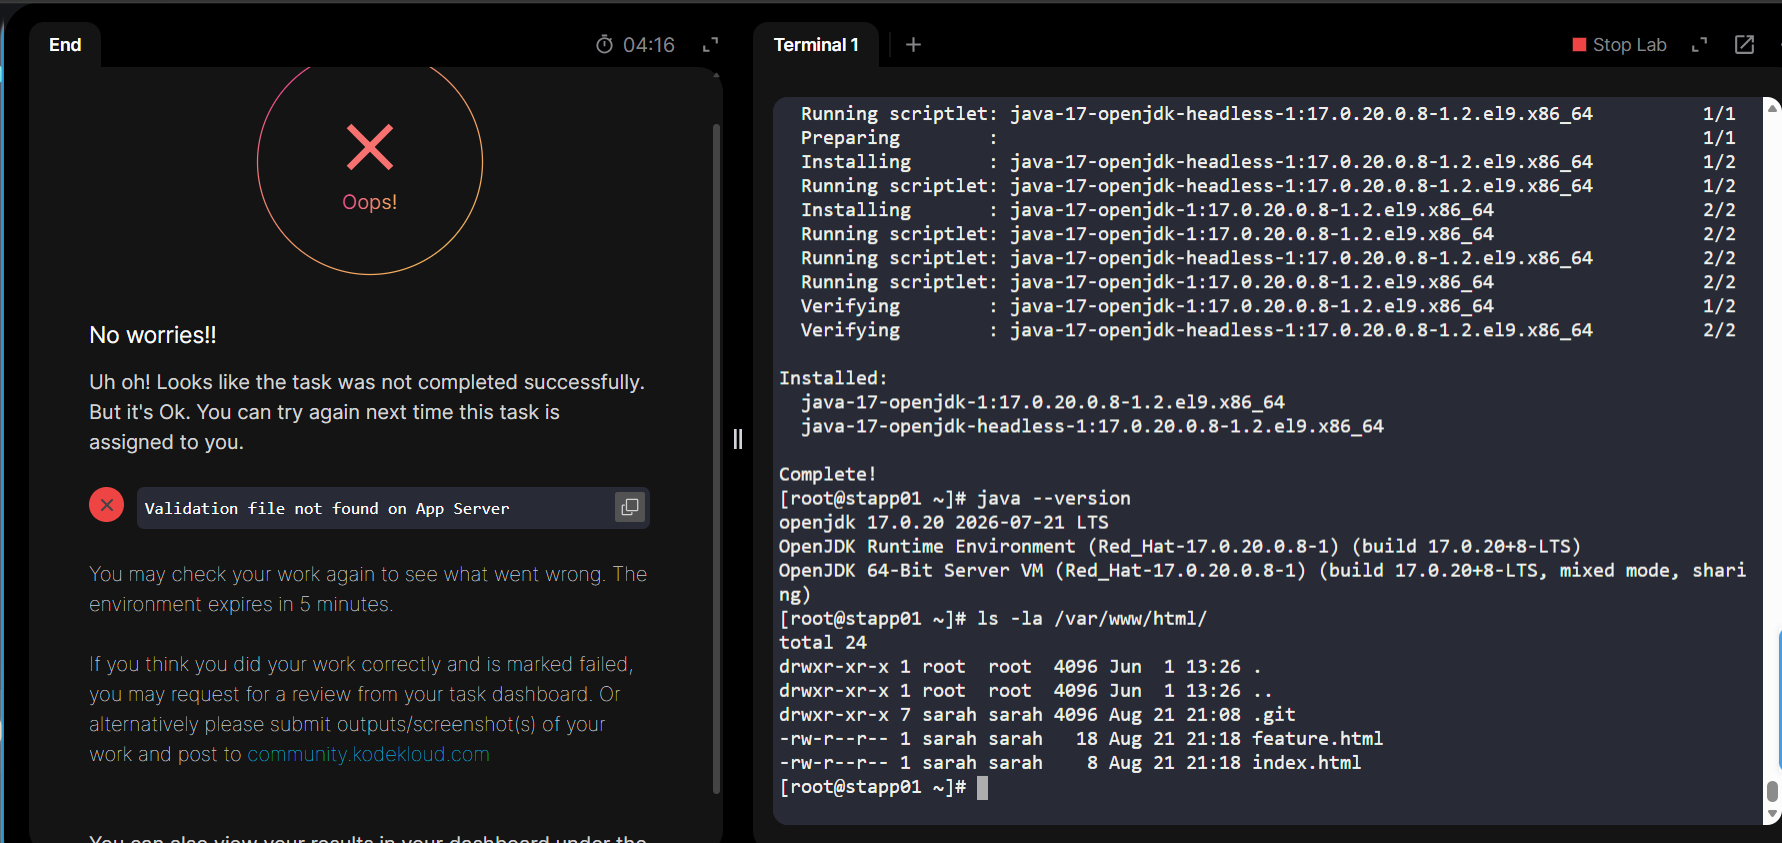Expand the terminal panel to fullscreen

(1699, 45)
